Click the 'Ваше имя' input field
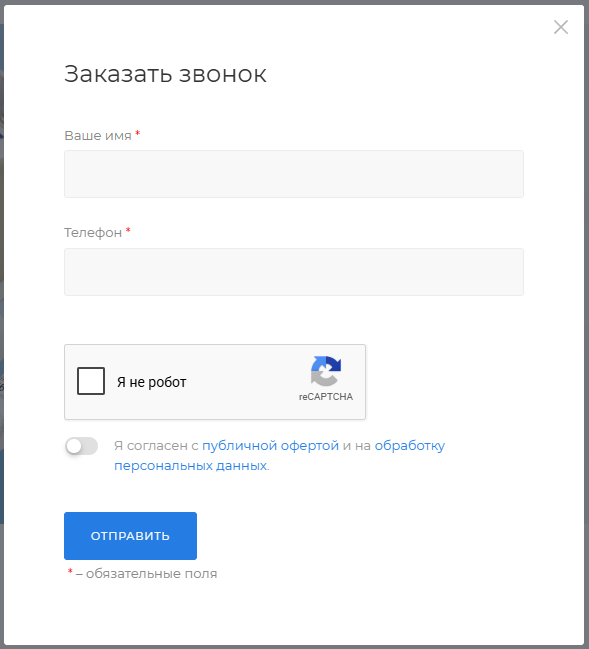 click(293, 174)
